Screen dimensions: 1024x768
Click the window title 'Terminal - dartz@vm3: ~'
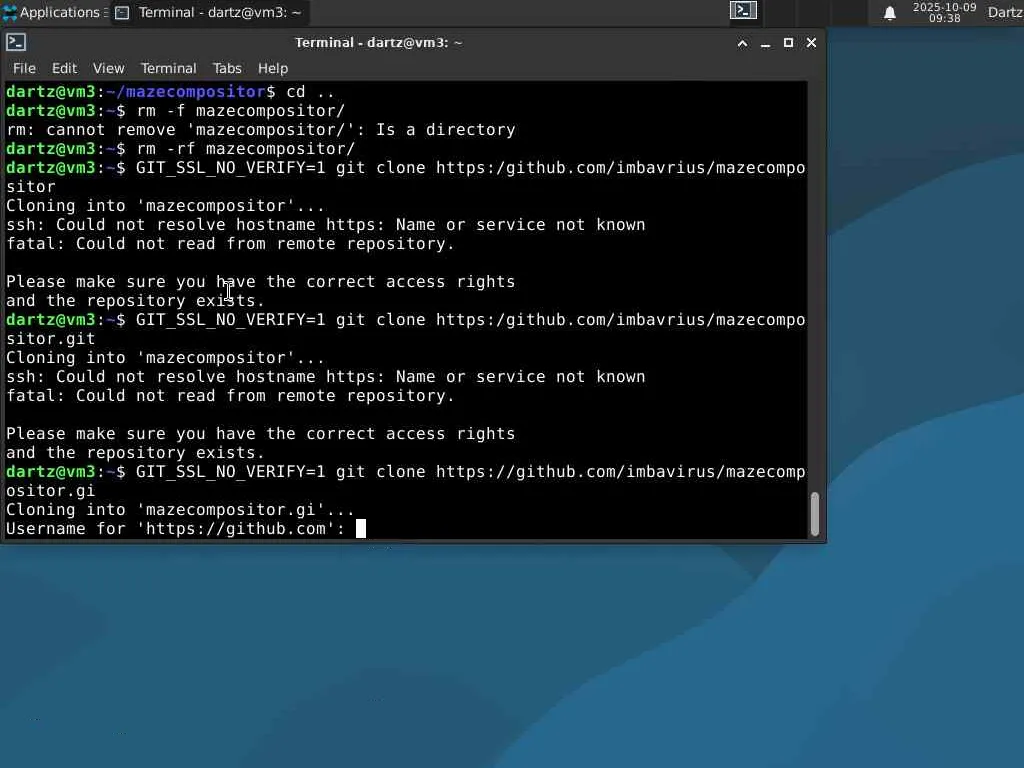[379, 43]
